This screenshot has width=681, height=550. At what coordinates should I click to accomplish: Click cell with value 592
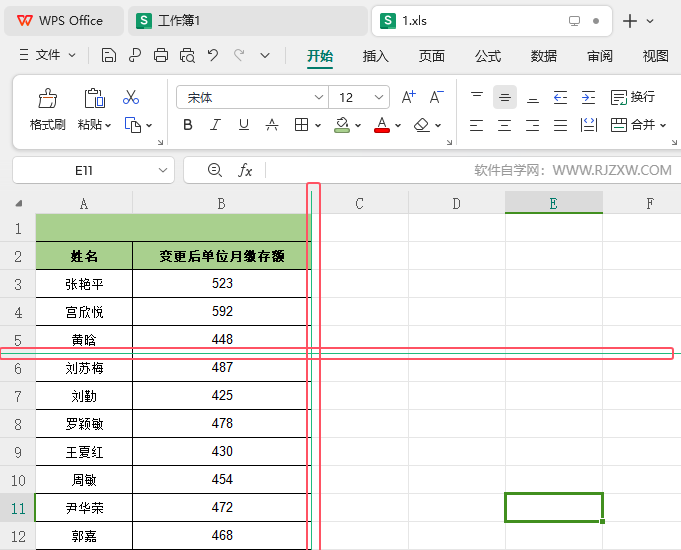point(222,311)
